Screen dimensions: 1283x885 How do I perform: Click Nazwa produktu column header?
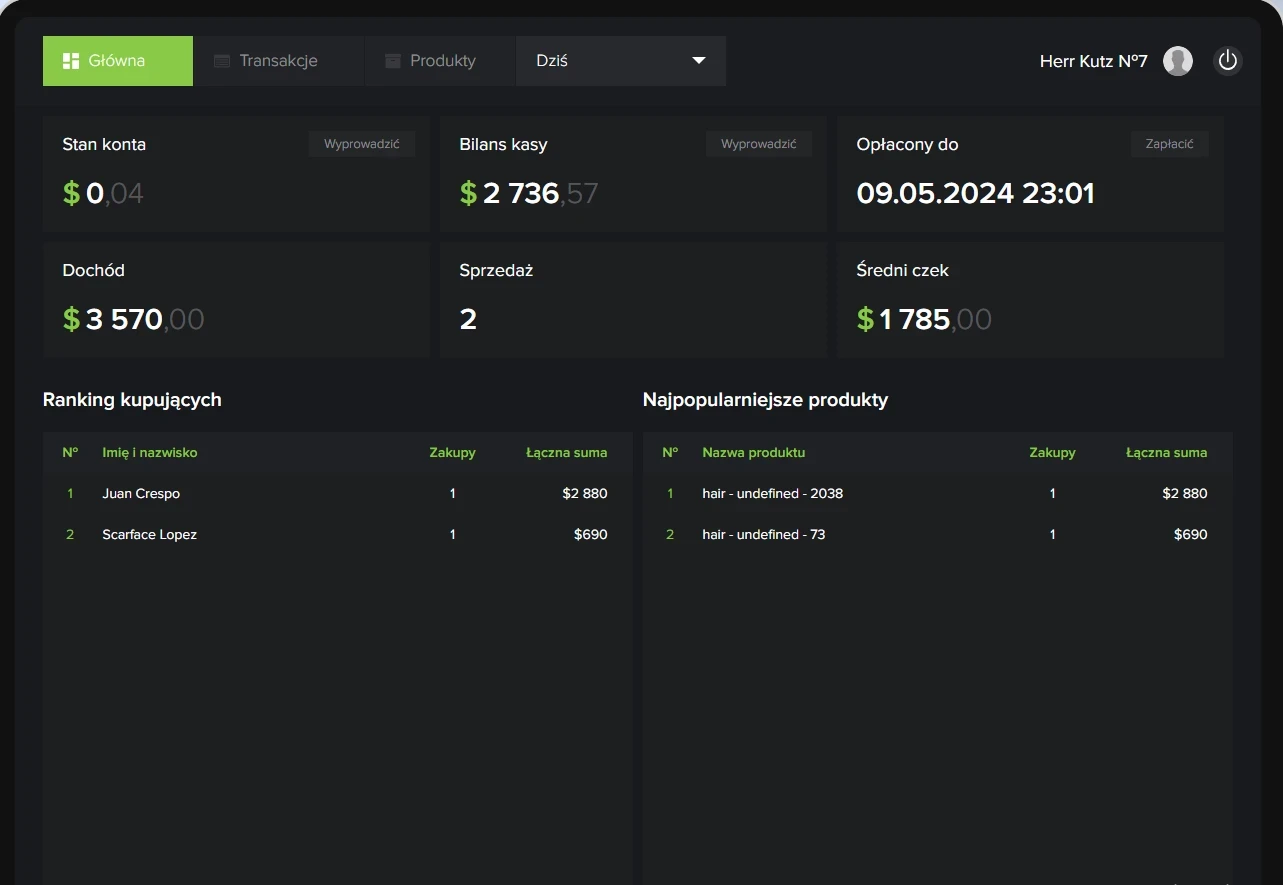(753, 452)
